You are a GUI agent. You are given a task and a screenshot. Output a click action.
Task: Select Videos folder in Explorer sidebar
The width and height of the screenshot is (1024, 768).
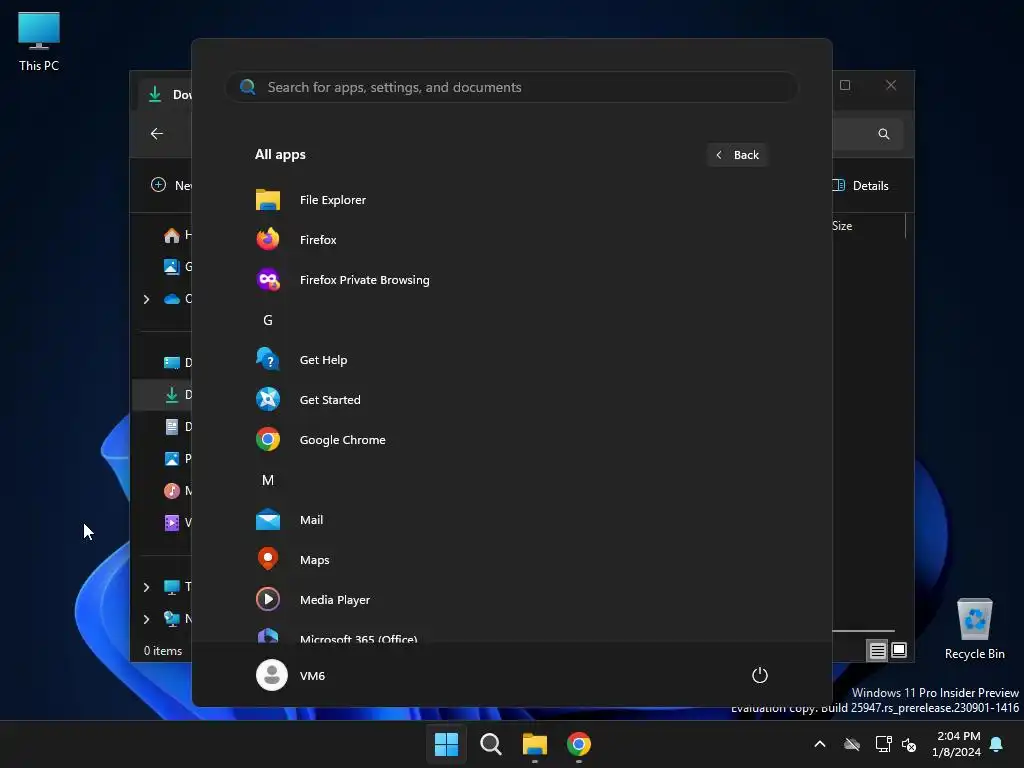[x=176, y=522]
